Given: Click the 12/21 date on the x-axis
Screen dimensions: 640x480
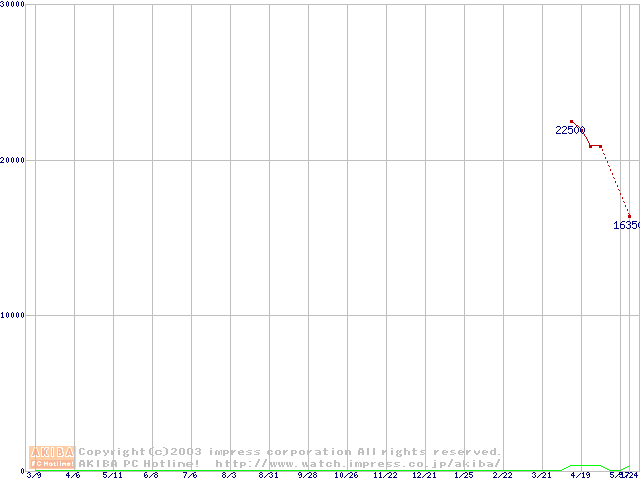Looking at the screenshot, I should click(x=424, y=476).
